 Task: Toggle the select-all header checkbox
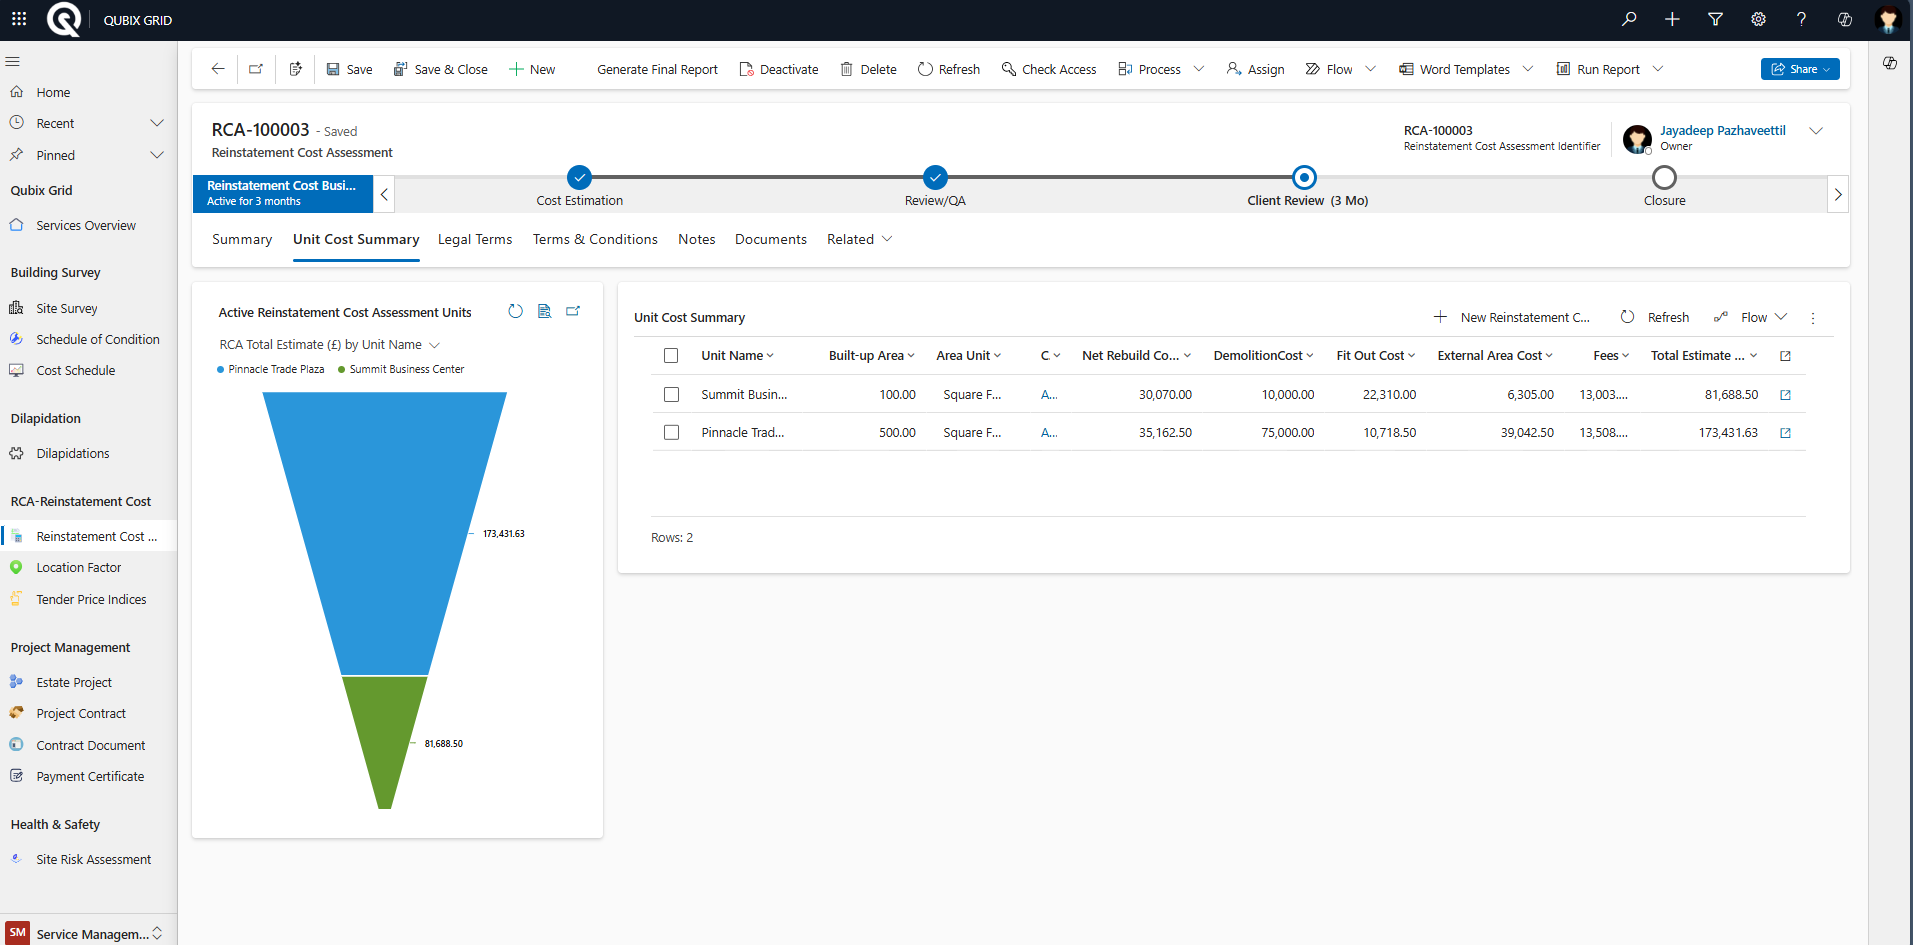[671, 356]
